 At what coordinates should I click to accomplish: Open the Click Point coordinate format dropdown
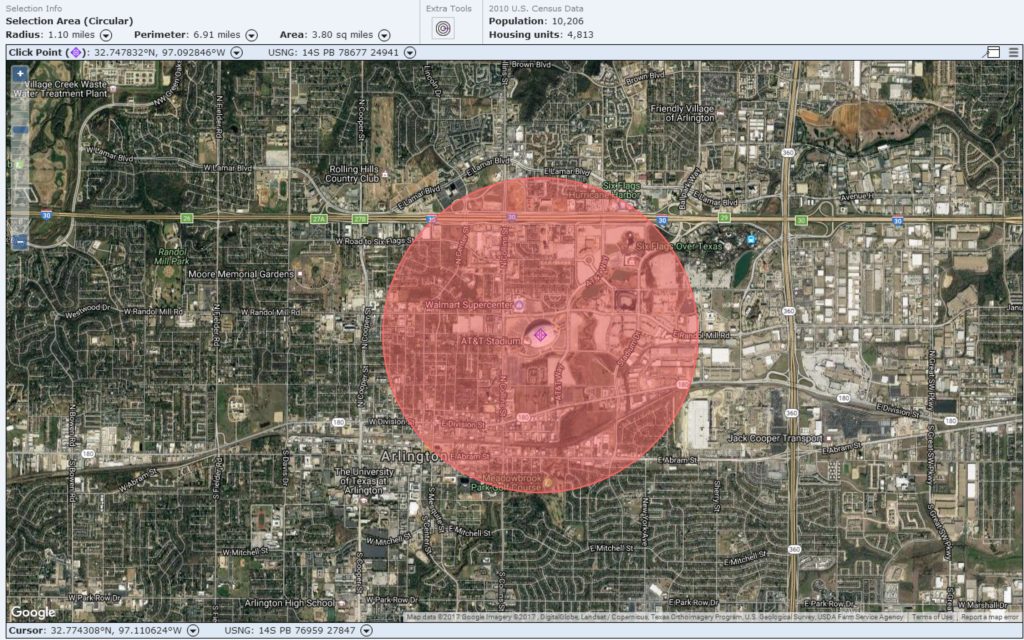point(236,53)
